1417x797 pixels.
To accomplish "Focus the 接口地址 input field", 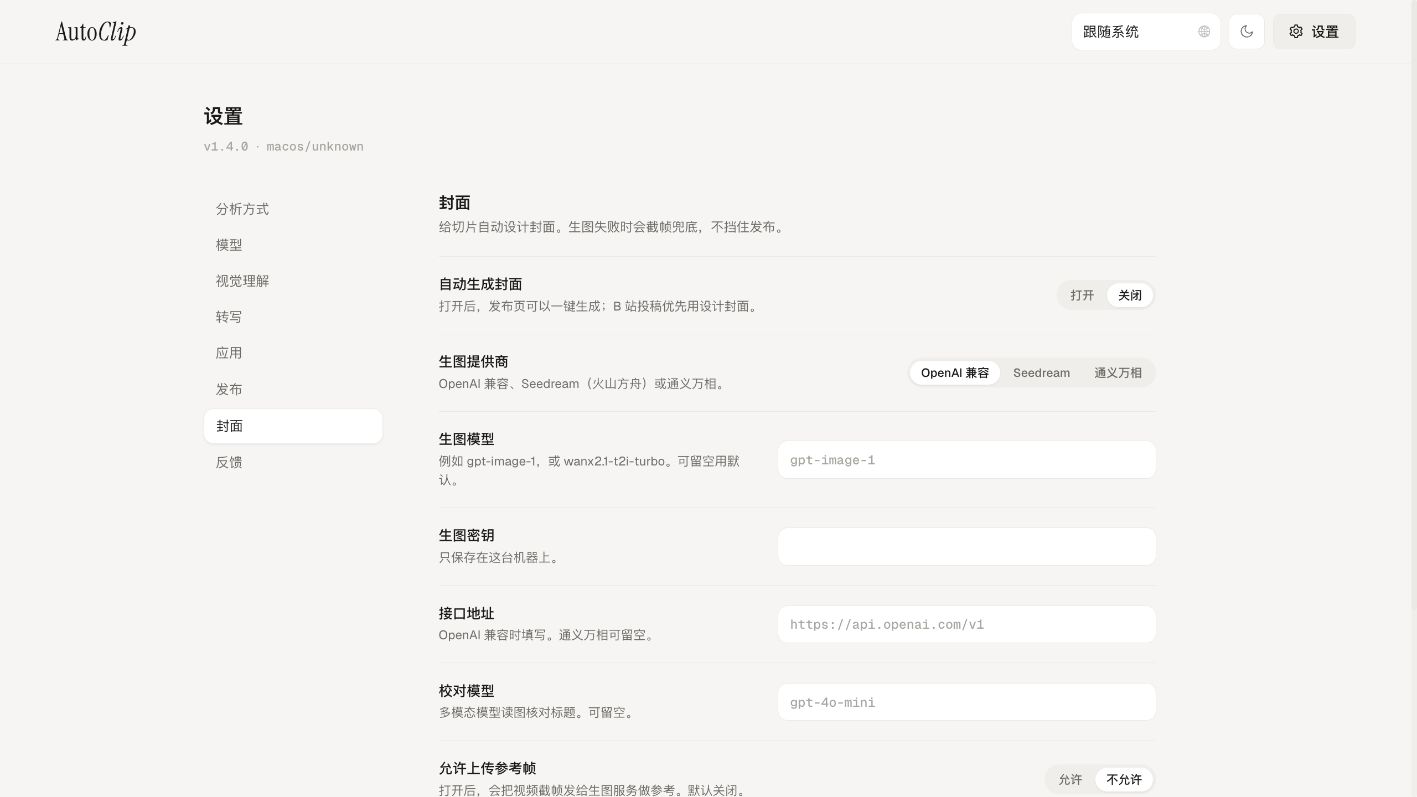I will click(967, 624).
